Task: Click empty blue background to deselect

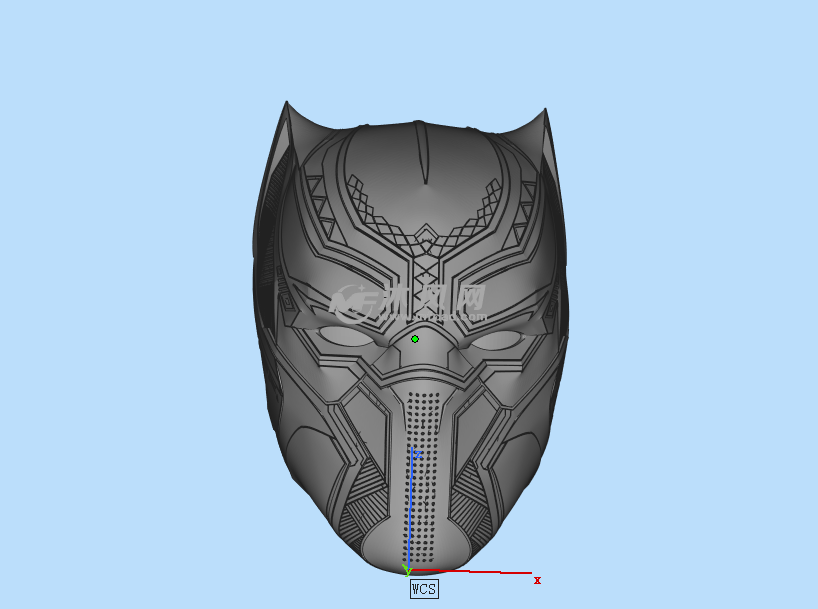Action: tap(120, 300)
